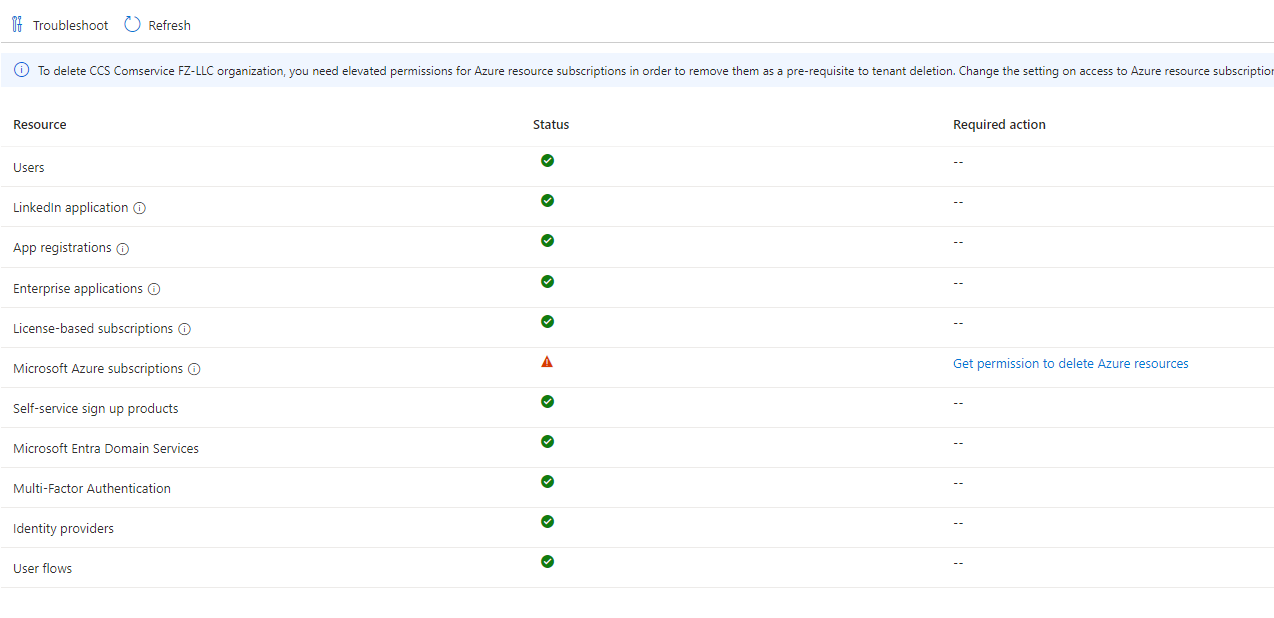Click the warning triangle for Microsoft Azure subscriptions

point(547,361)
